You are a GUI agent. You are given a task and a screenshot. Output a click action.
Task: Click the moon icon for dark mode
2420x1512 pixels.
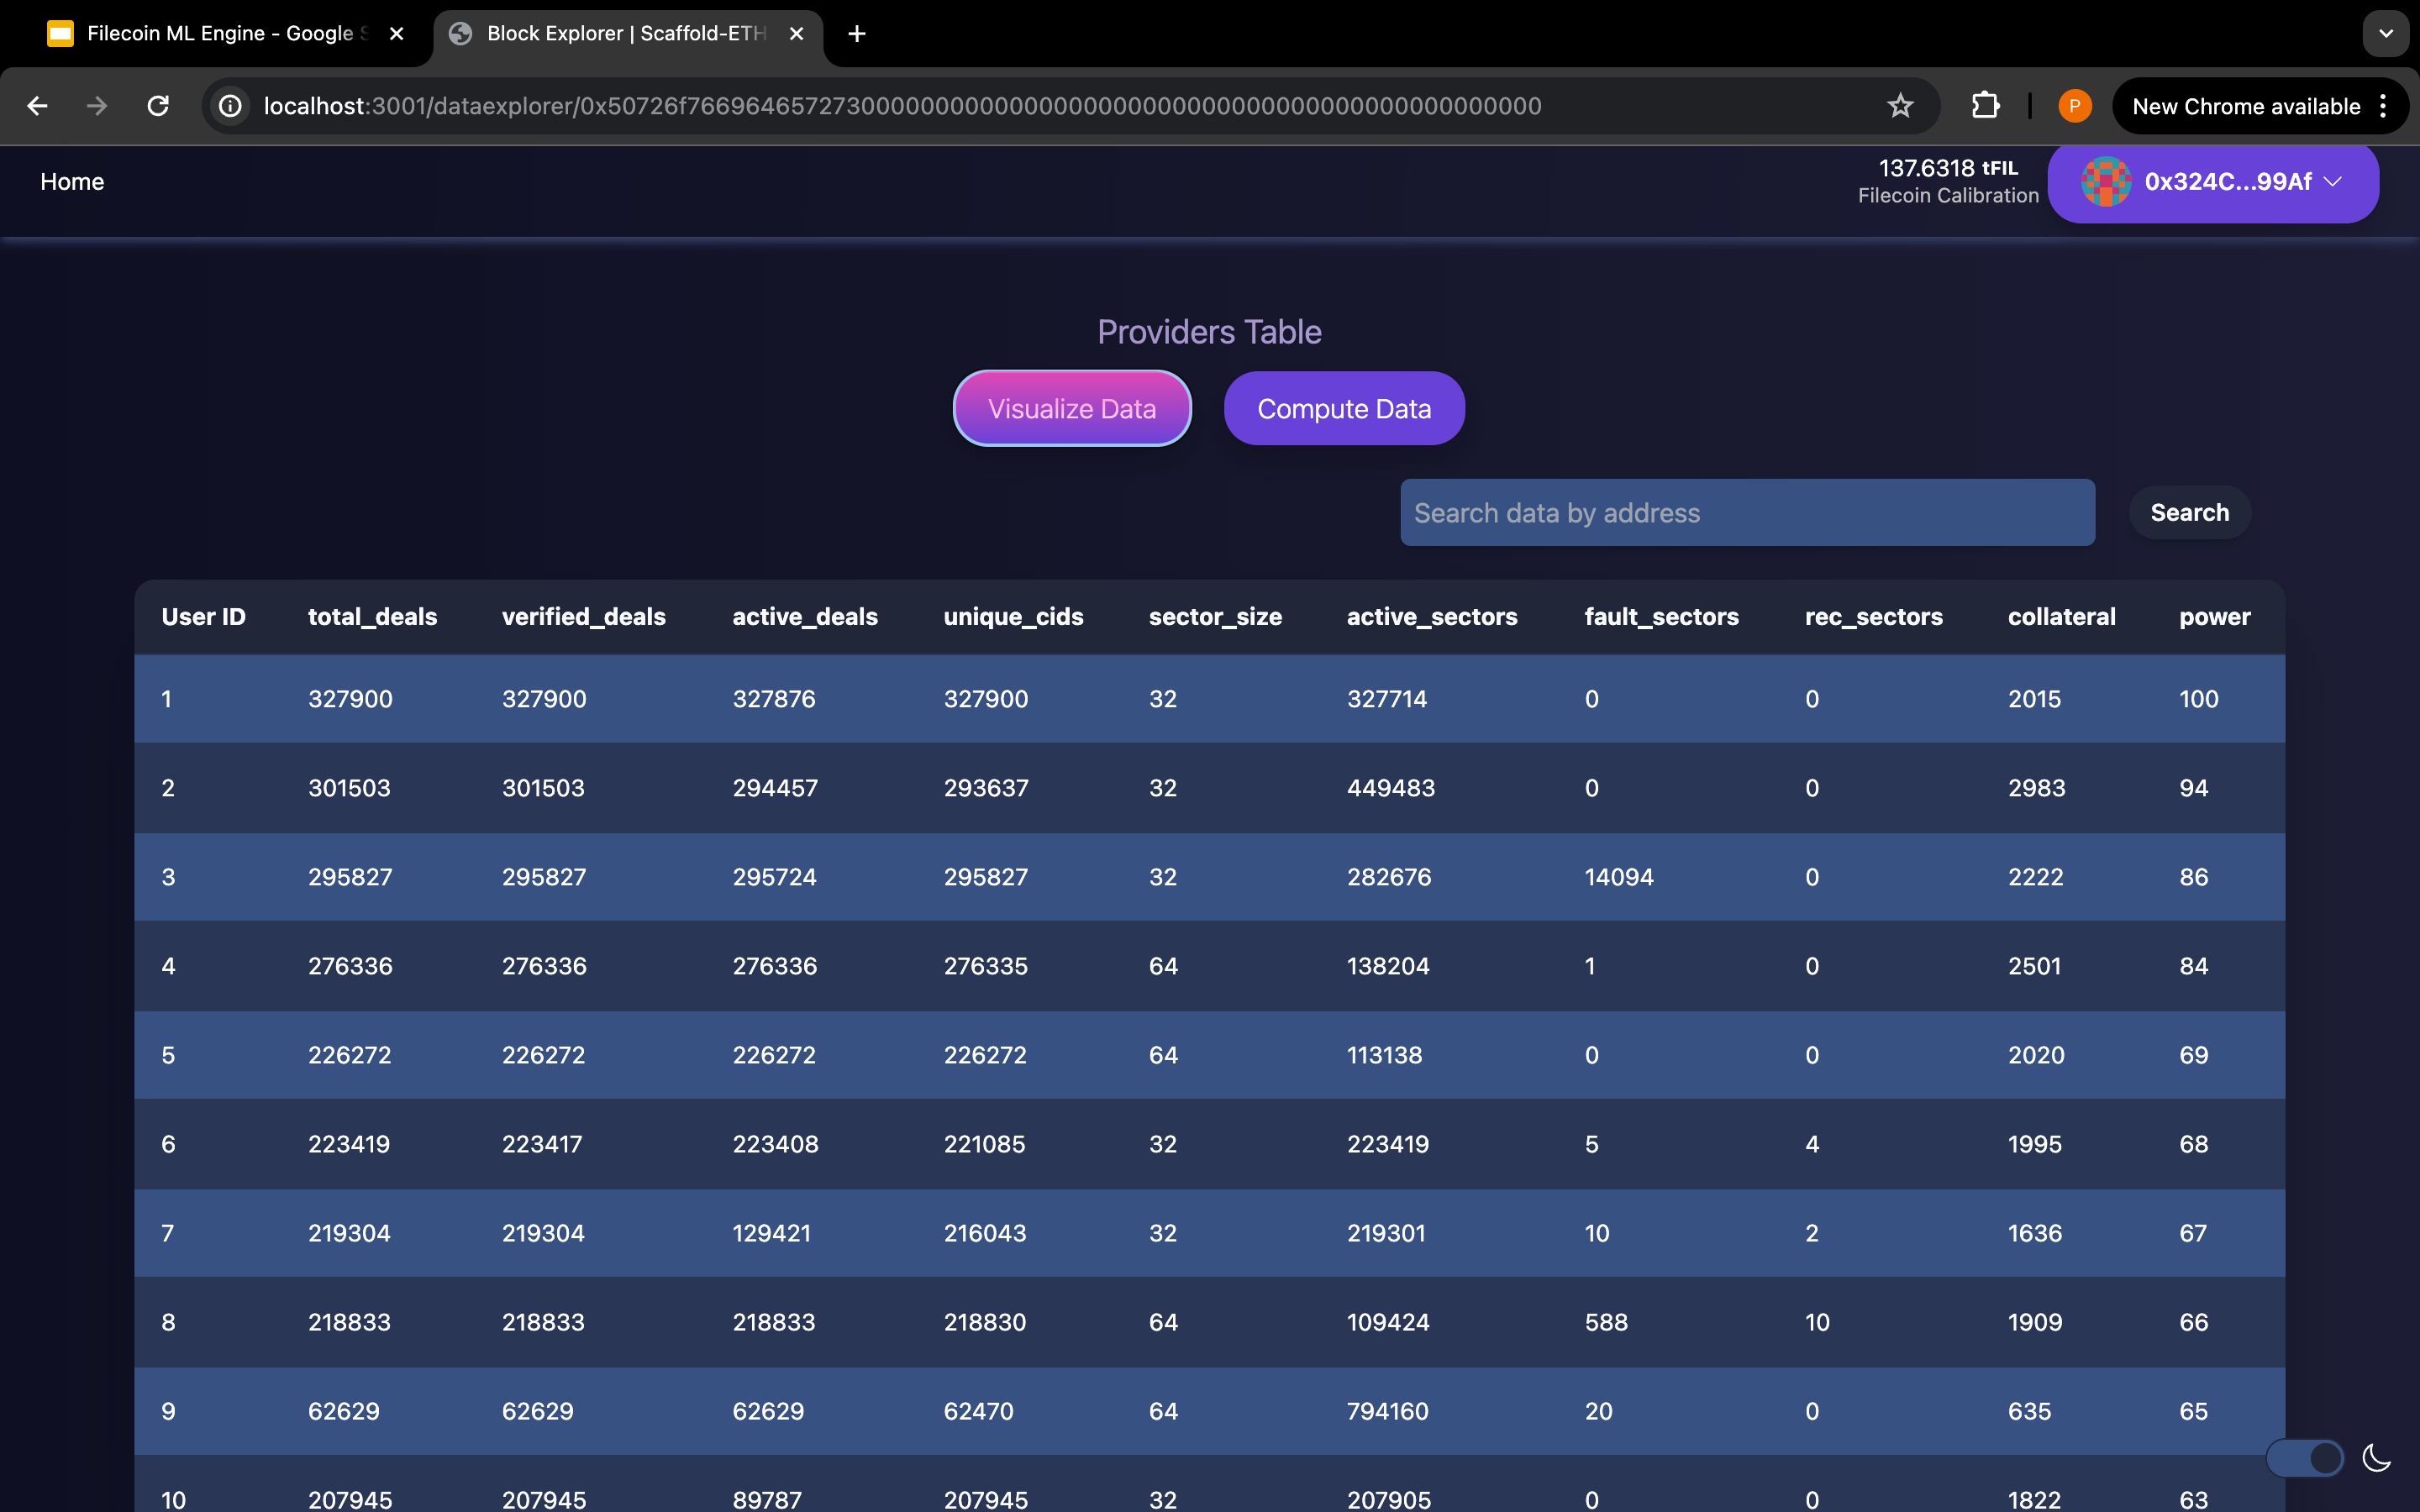coord(2377,1458)
